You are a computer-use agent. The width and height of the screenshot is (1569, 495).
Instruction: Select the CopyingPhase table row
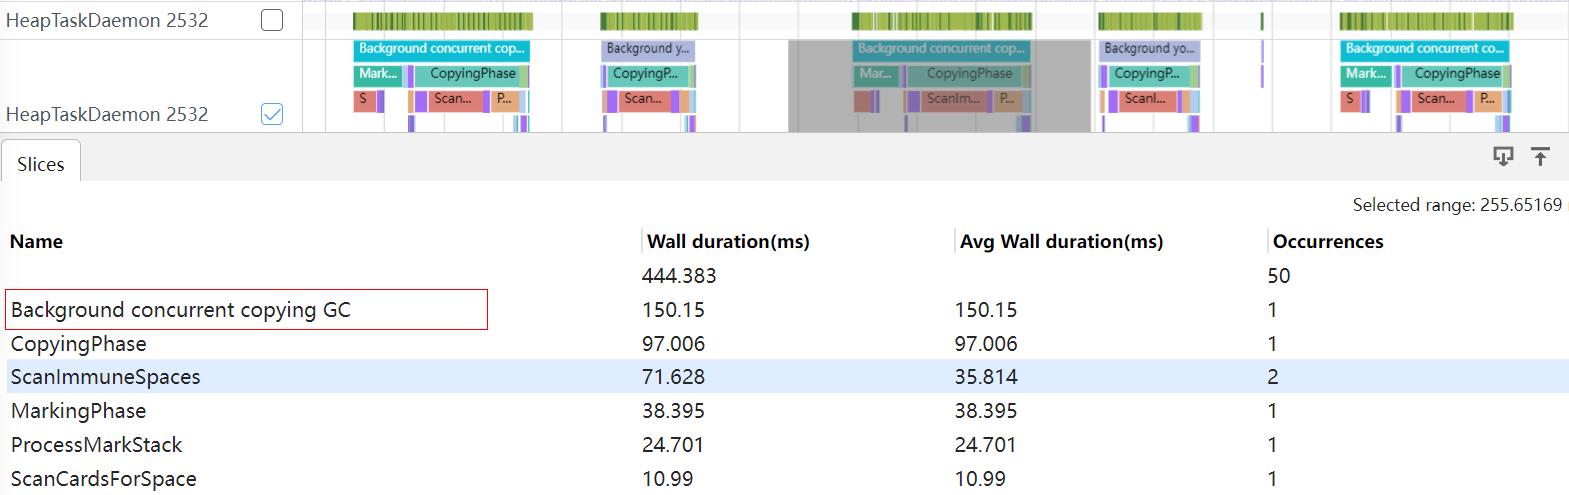click(x=79, y=344)
